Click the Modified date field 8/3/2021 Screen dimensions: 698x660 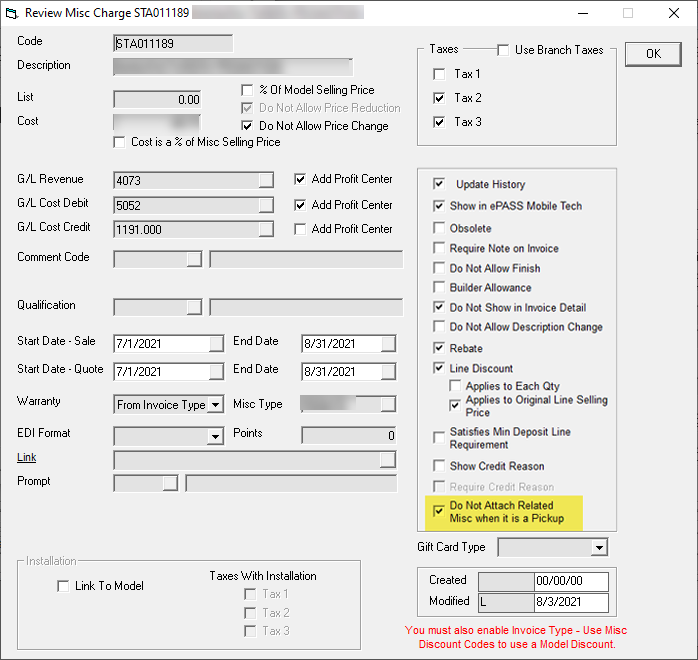571,602
